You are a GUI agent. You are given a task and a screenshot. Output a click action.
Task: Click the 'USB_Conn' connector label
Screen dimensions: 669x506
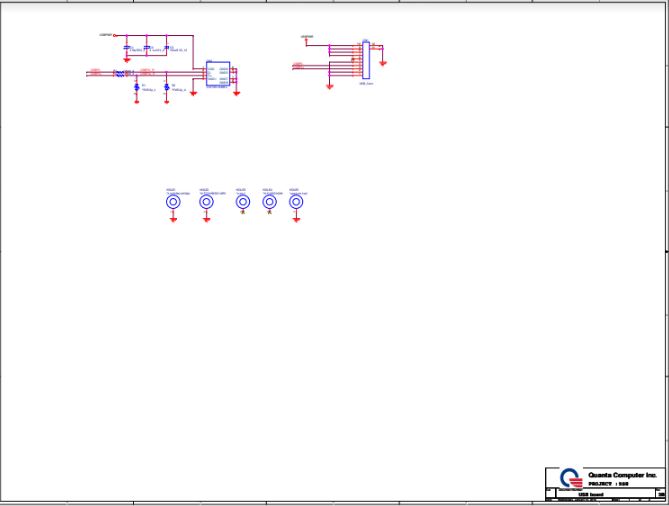pos(366,84)
